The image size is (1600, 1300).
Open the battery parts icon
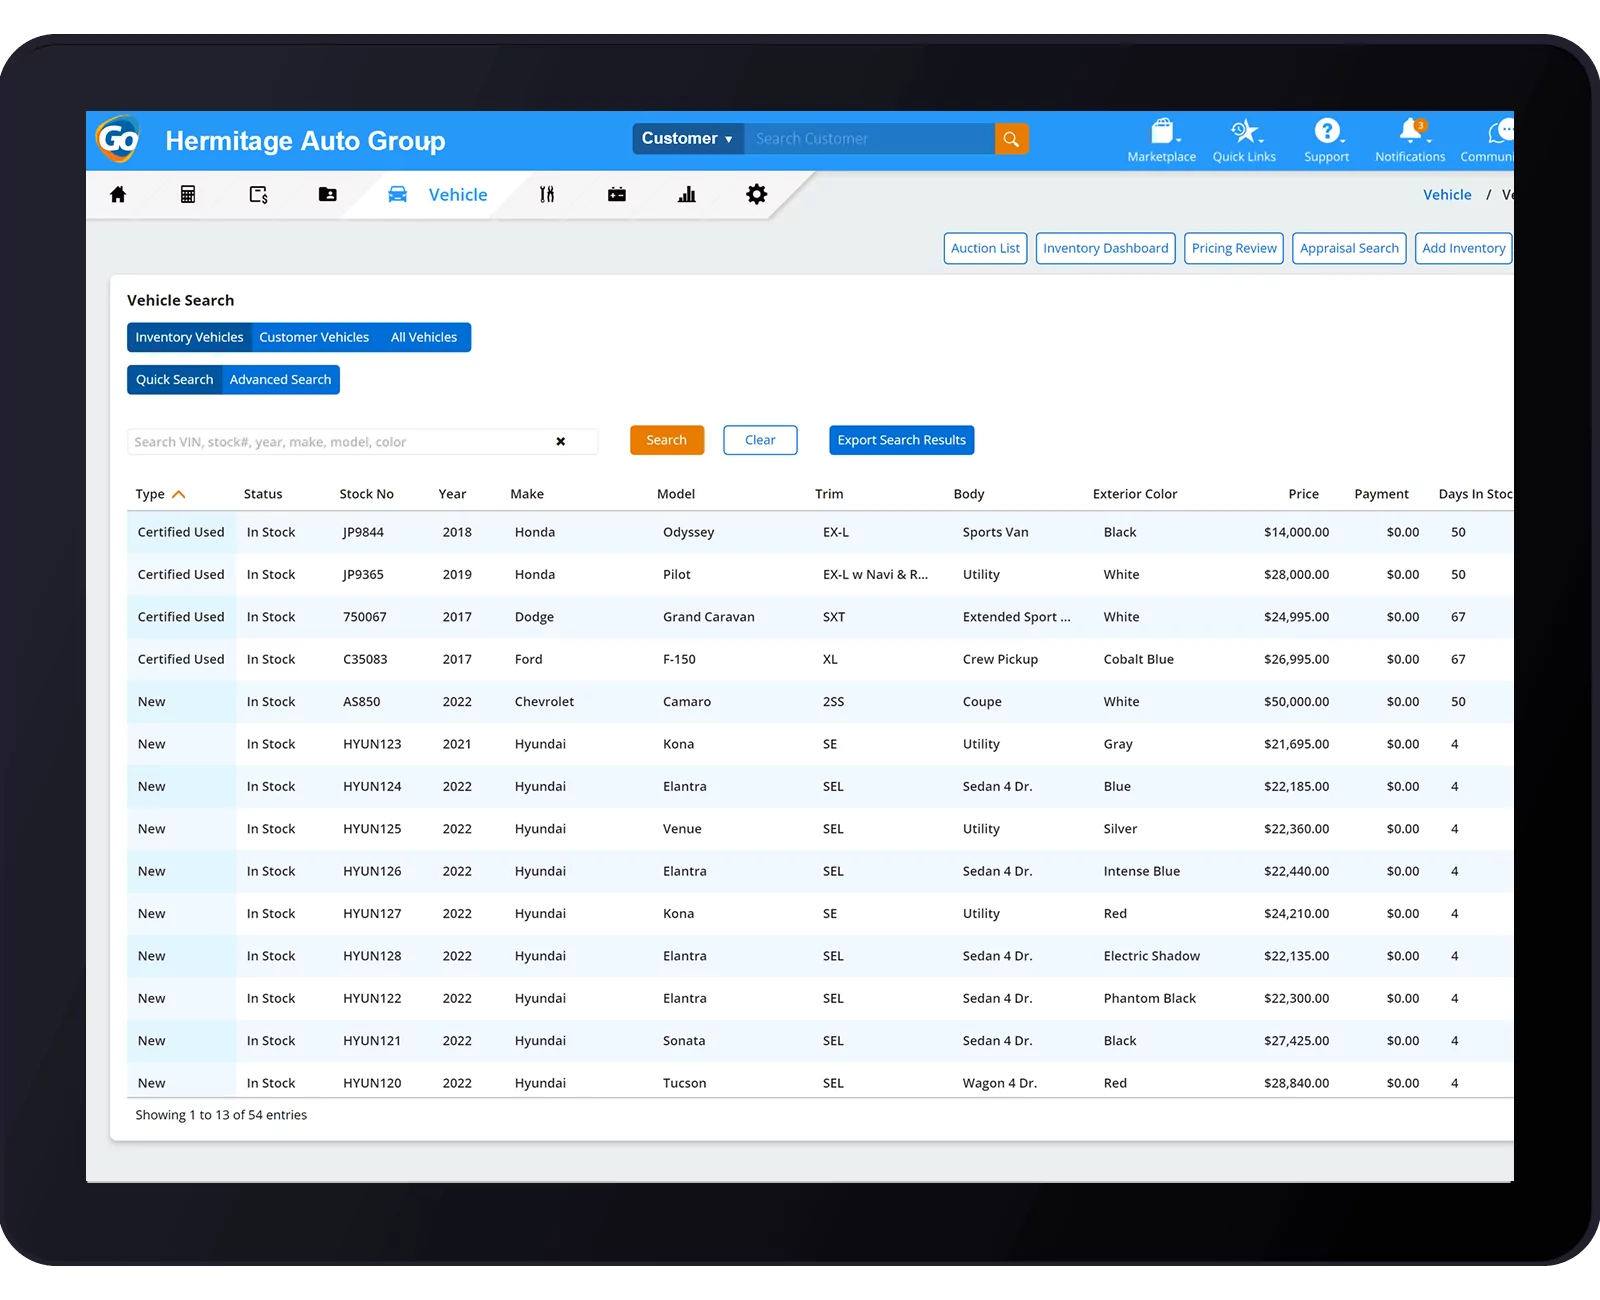coord(617,195)
